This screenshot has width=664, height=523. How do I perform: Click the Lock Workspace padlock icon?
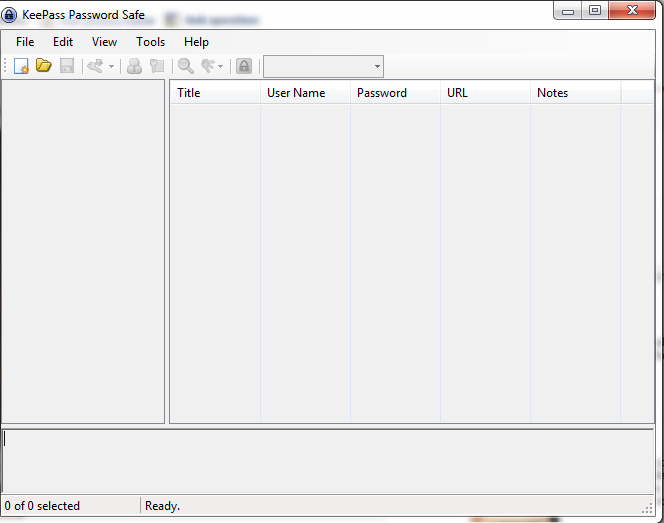click(244, 66)
